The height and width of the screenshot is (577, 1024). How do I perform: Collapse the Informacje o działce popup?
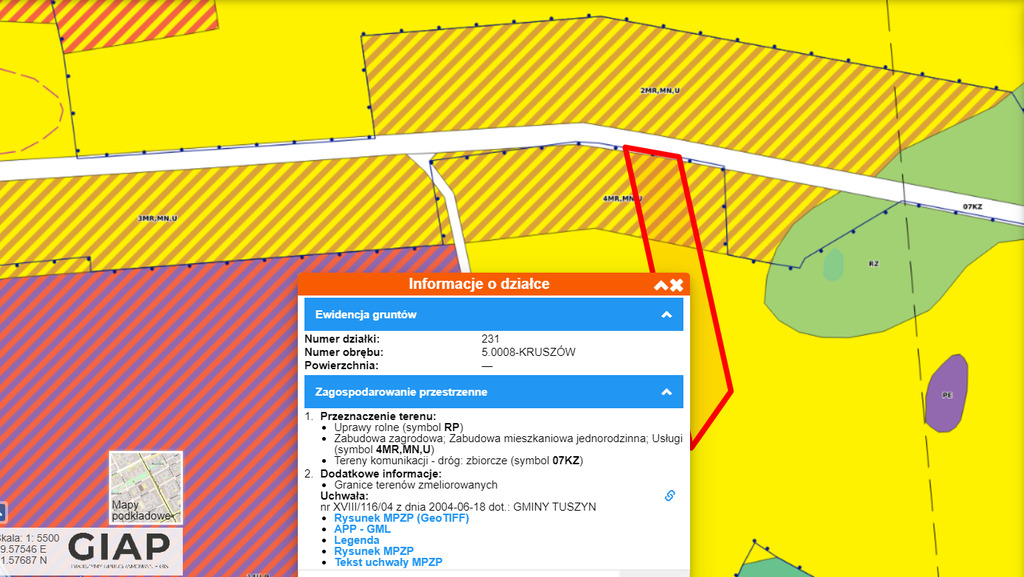[x=660, y=285]
